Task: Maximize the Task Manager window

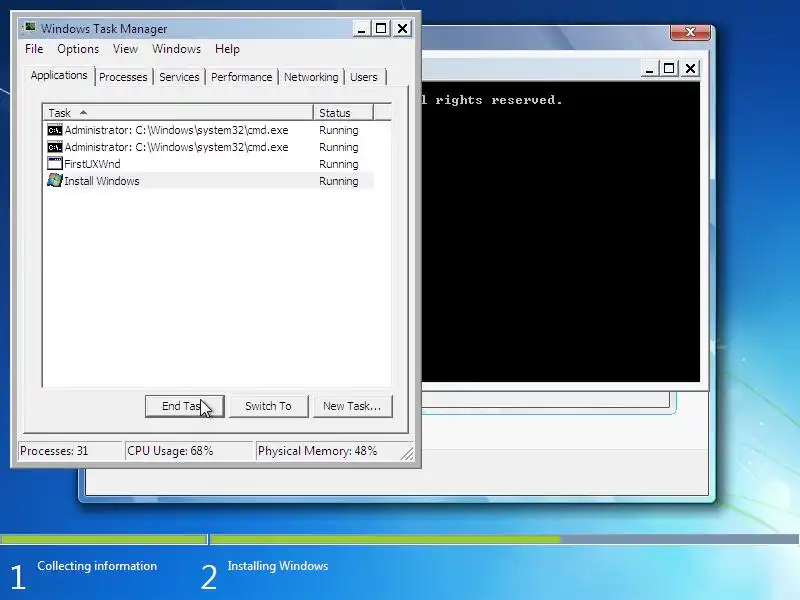Action: tap(381, 29)
